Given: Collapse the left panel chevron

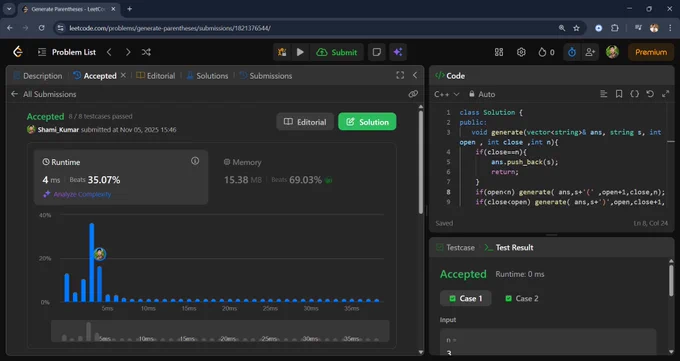Looking at the screenshot, I should 415,75.
